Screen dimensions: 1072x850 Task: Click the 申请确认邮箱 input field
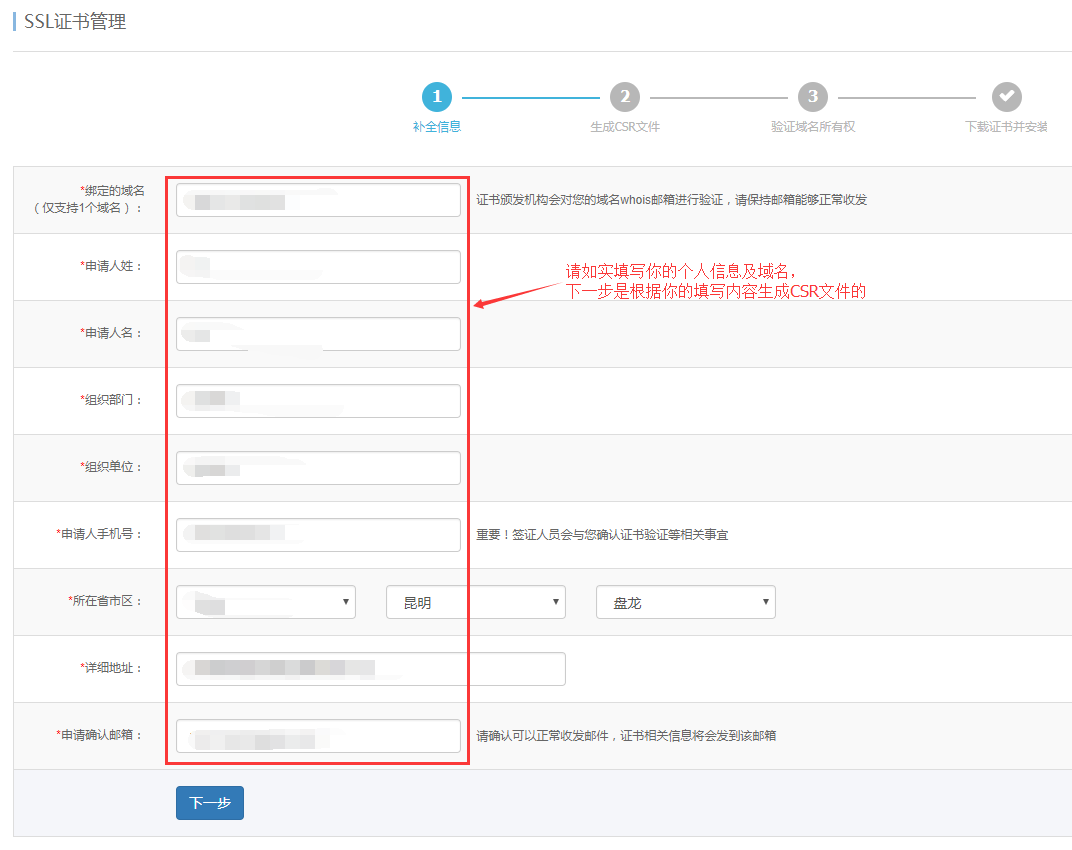[x=317, y=735]
